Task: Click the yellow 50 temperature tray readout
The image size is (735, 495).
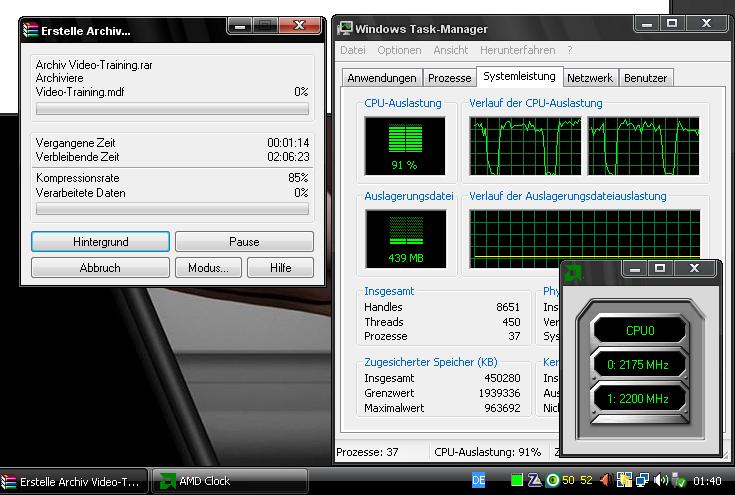Action: (568, 480)
